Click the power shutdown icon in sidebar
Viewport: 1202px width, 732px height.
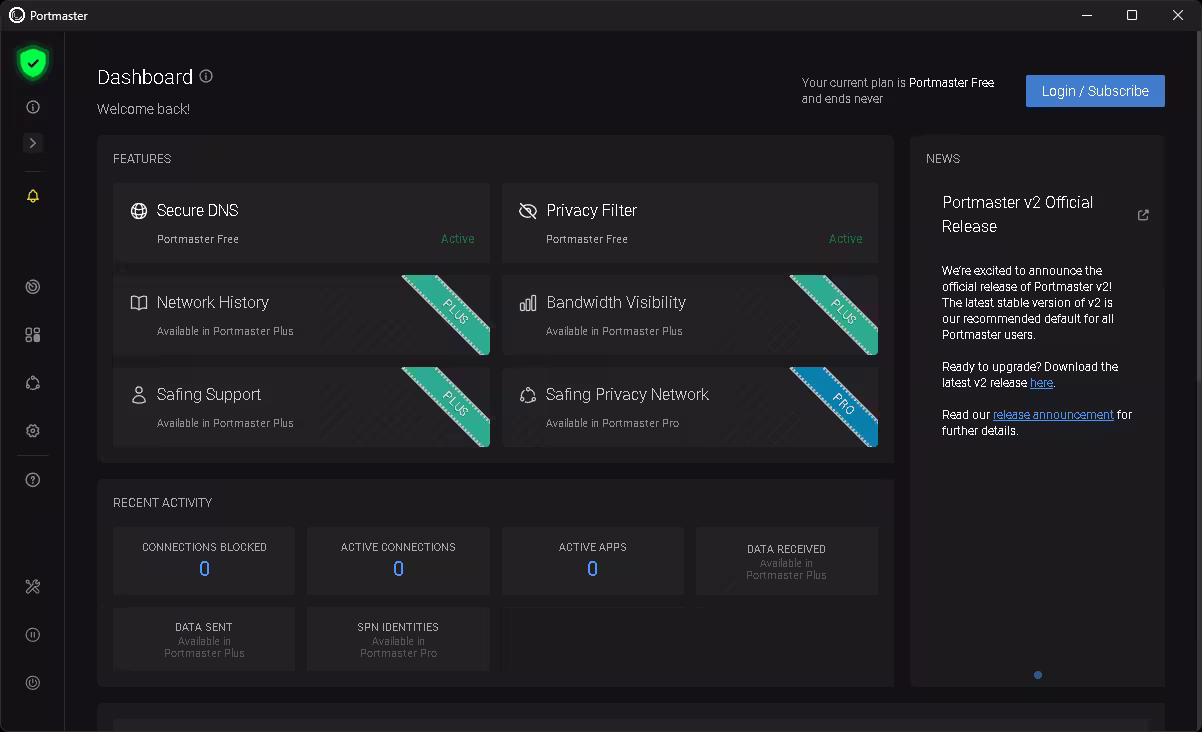tap(33, 683)
